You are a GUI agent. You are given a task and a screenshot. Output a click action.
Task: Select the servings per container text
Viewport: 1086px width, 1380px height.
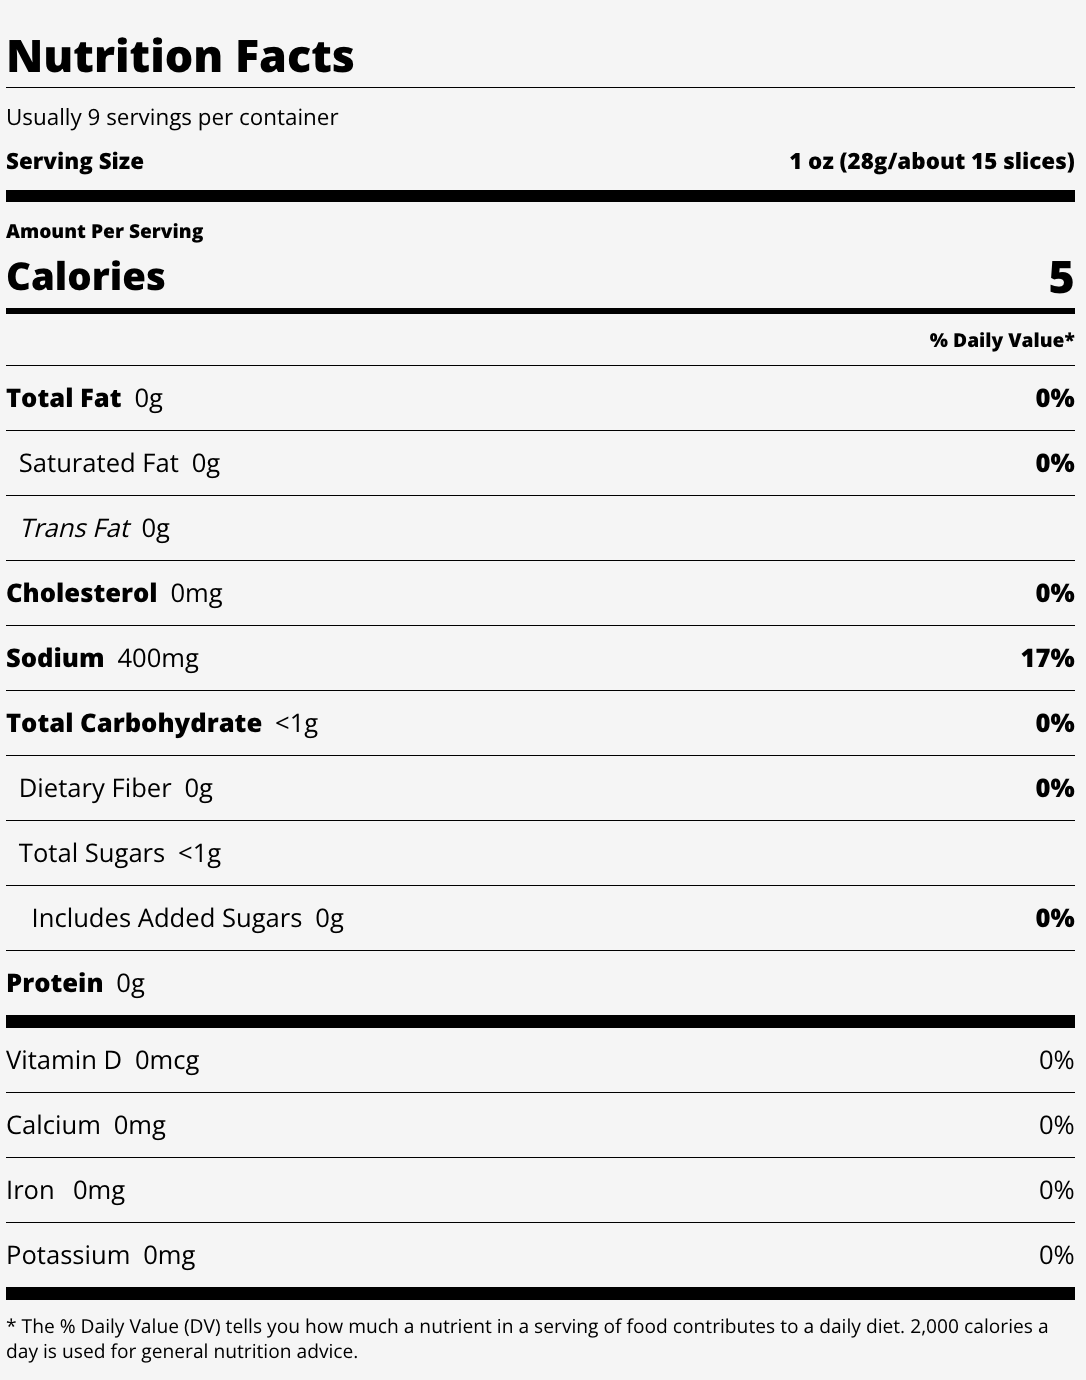pos(172,117)
